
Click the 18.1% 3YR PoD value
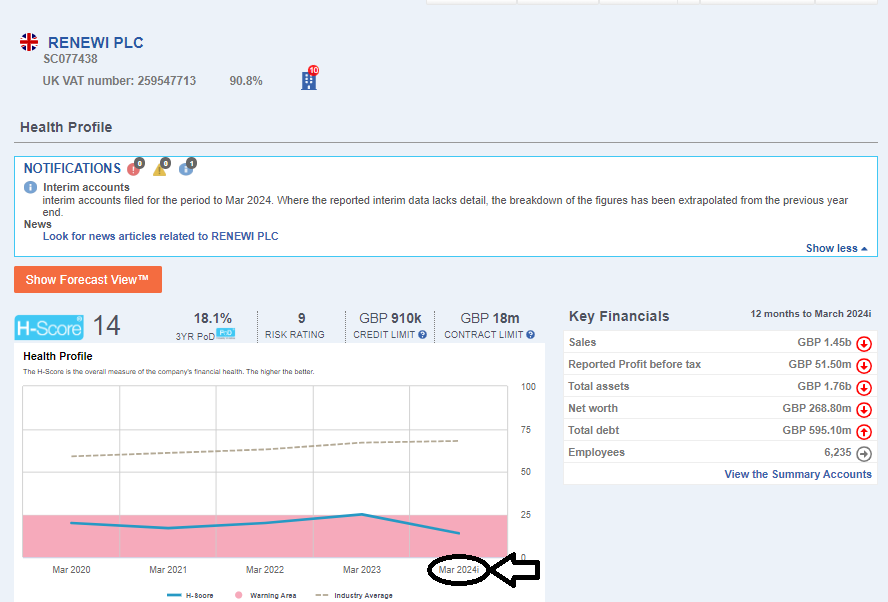click(213, 318)
